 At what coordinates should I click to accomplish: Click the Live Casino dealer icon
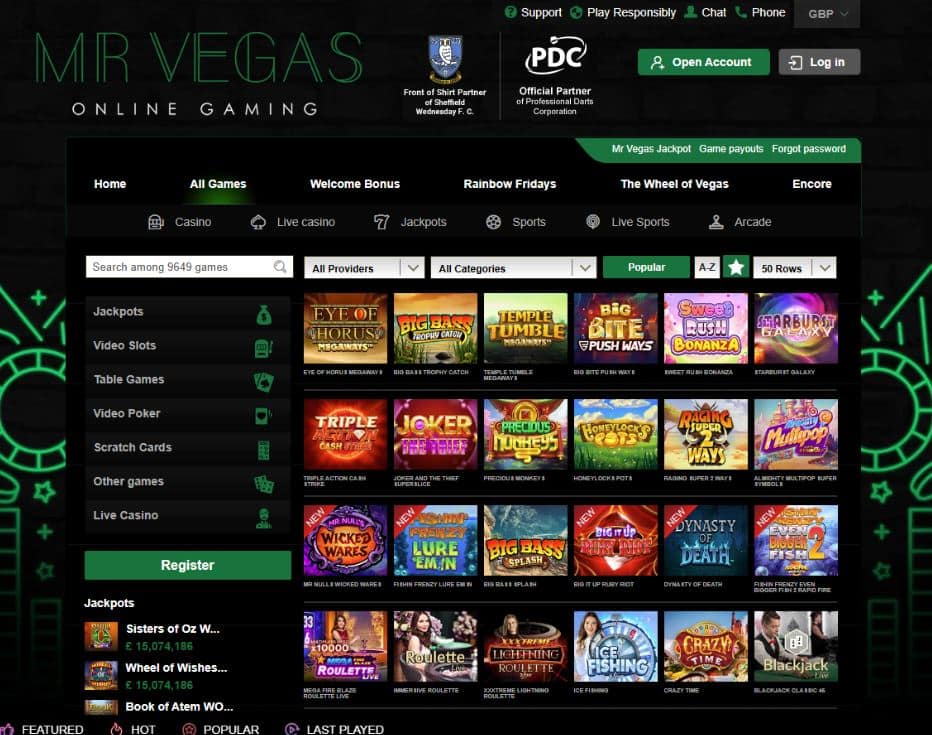(x=263, y=518)
